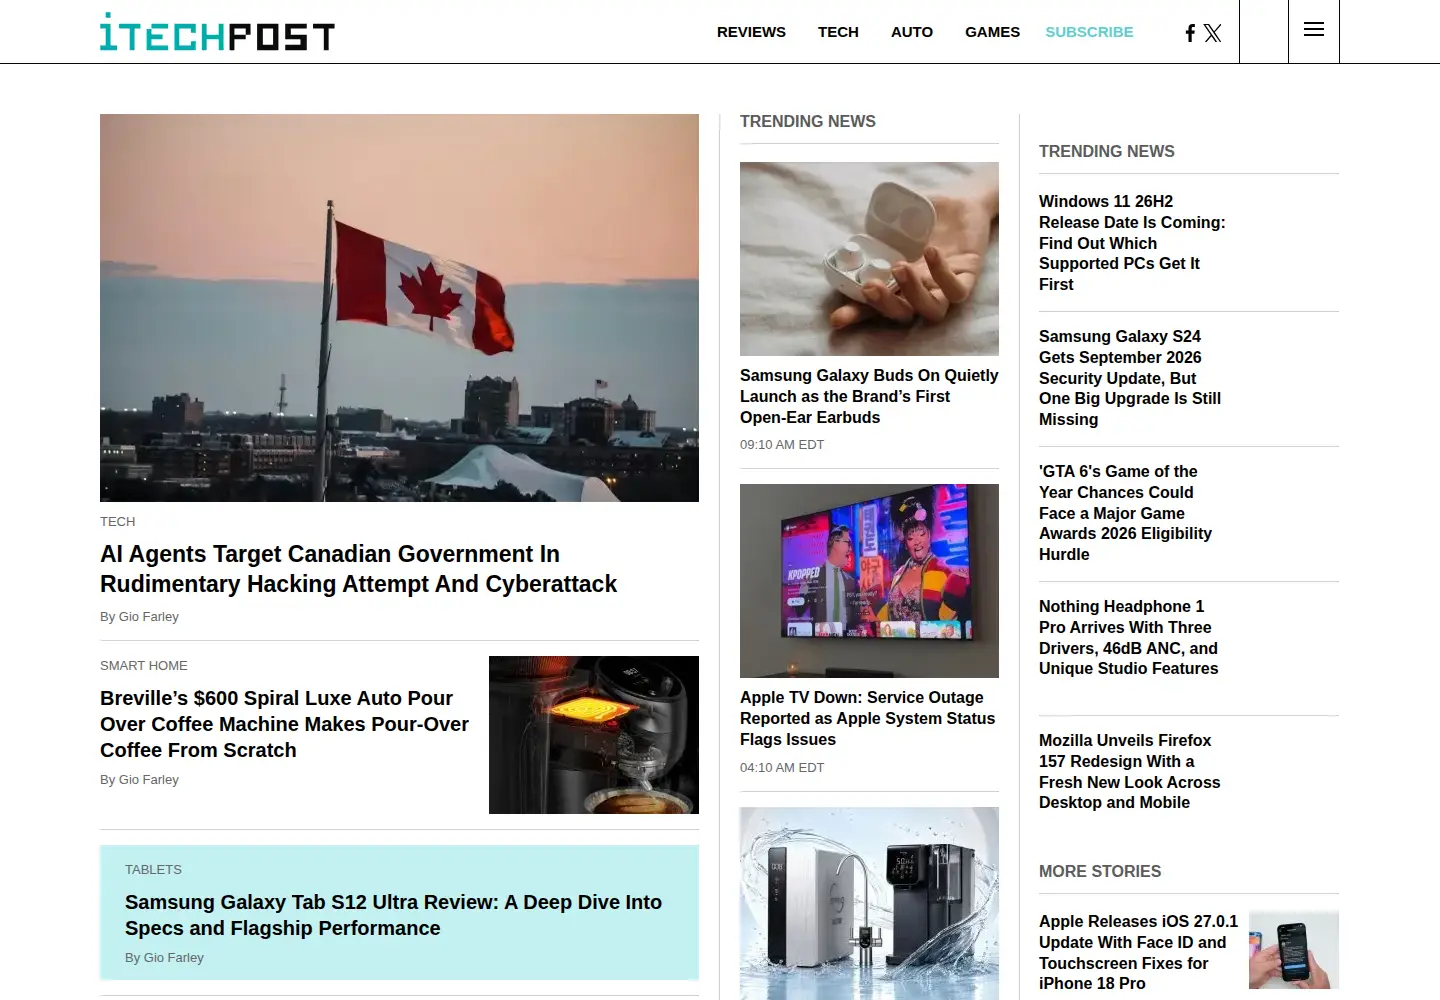This screenshot has width=1440, height=1000.
Task: Click the 09:10 AM EDT timestamp
Action: (x=782, y=444)
